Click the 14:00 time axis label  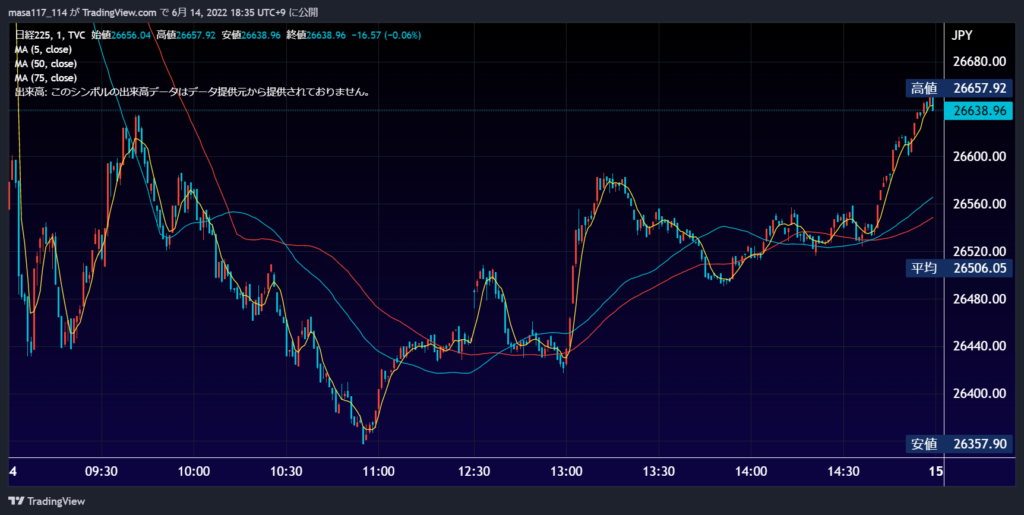pyautogui.click(x=750, y=471)
